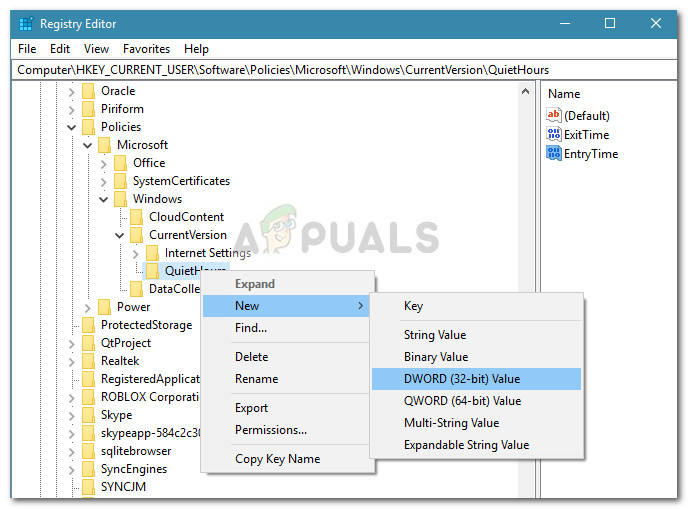Screen dimensions: 688x509
Task: Click the SYNCJM folder icon
Action: tap(89, 487)
